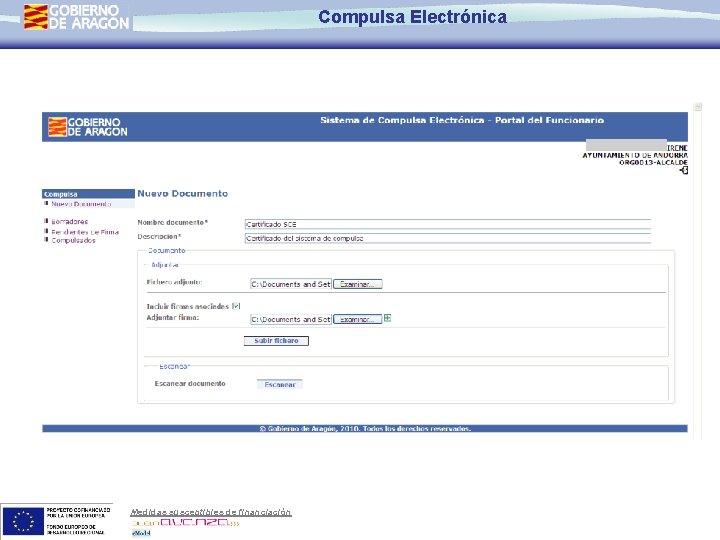
Task: Click 'Medidas susceptibles de financiación' text
Action: pos(211,512)
